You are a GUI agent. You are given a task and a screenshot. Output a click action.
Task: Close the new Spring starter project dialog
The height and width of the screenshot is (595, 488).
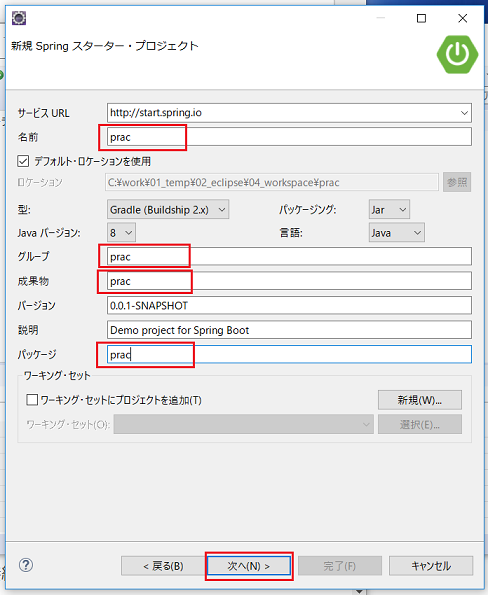(x=463, y=18)
